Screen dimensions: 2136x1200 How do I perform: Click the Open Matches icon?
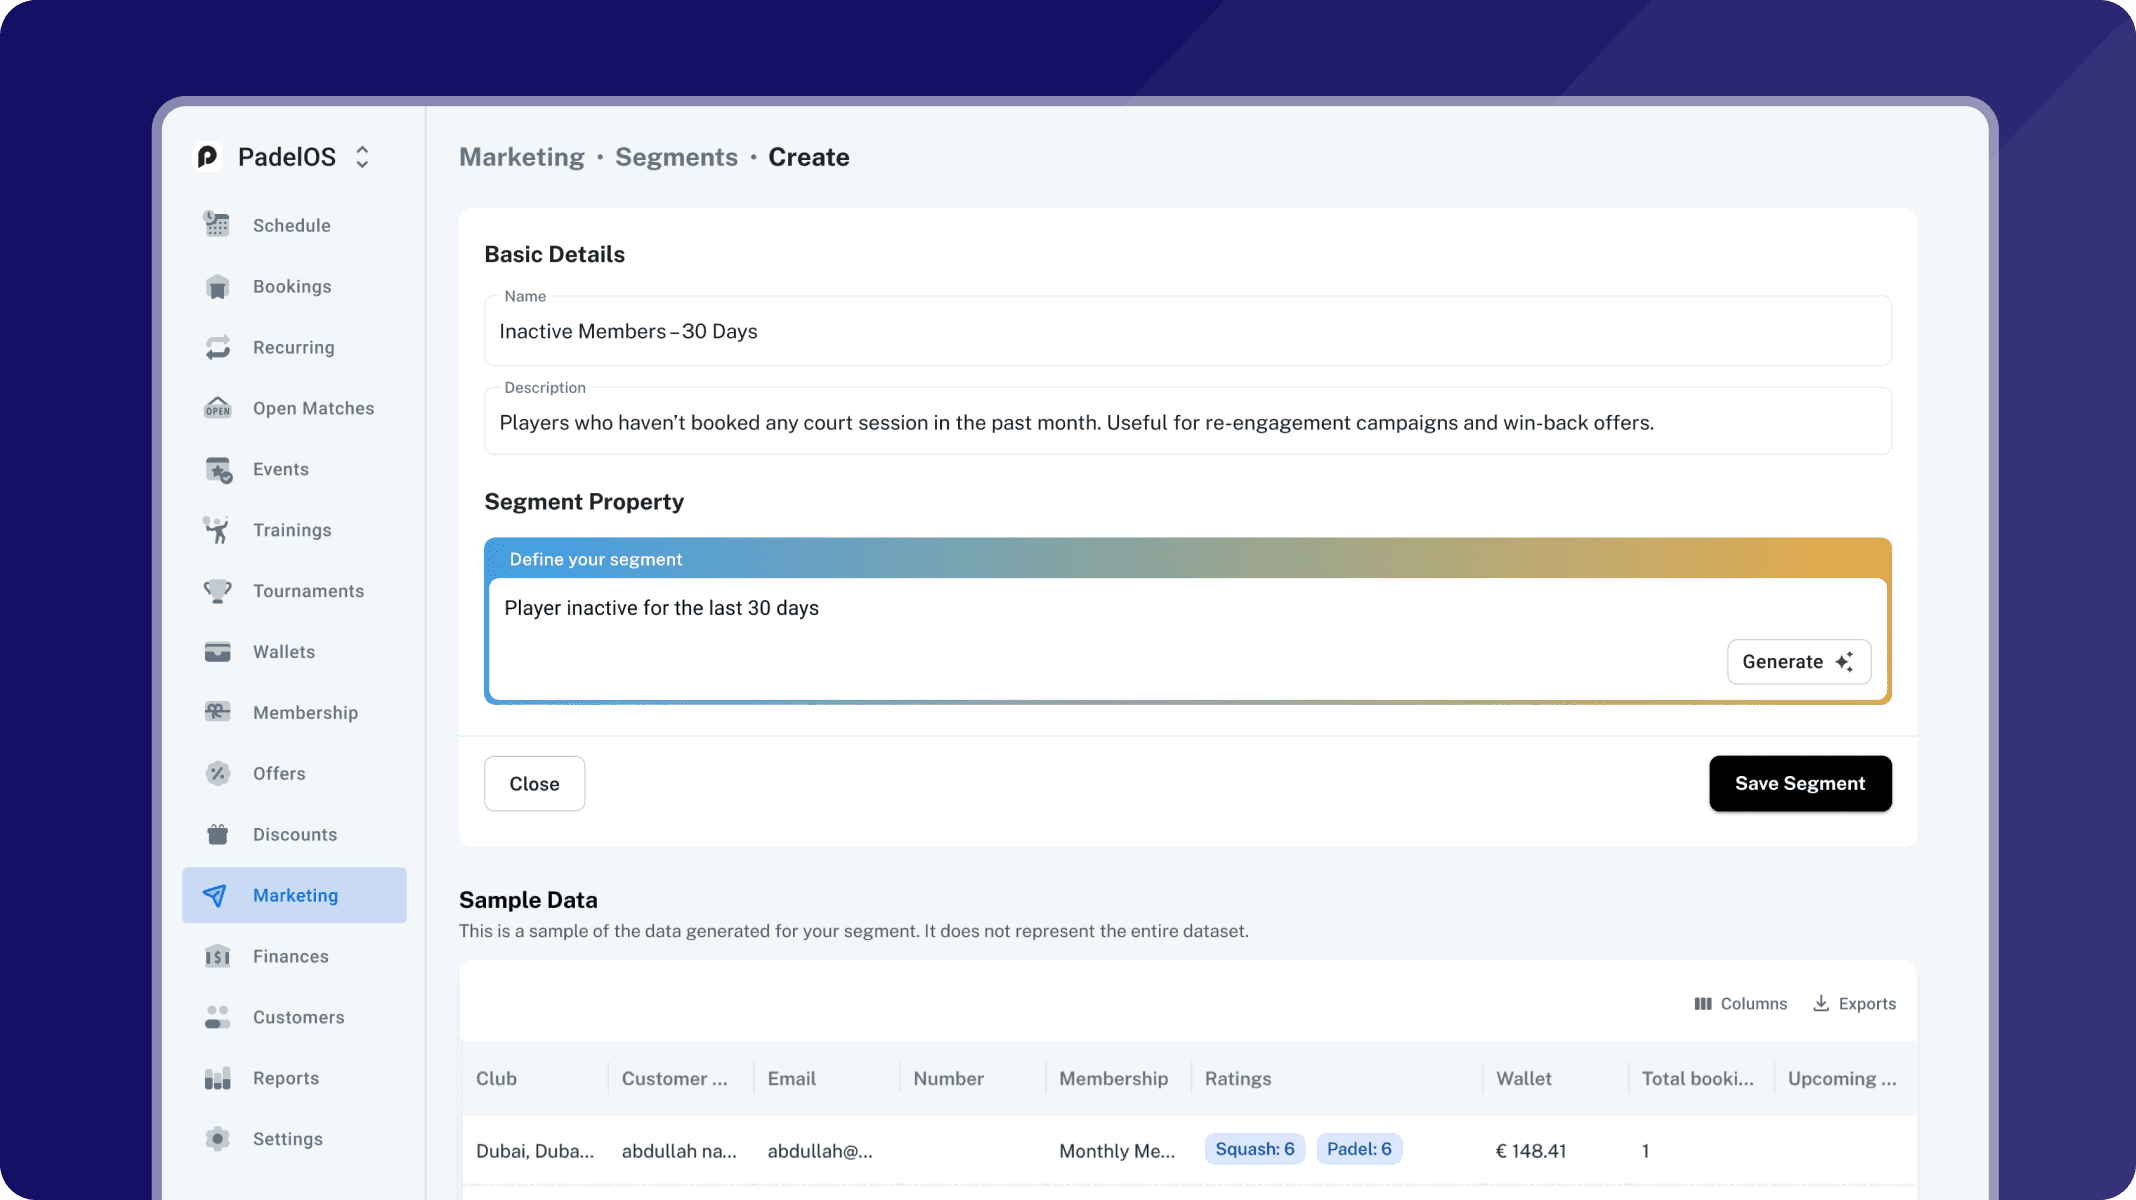tap(217, 408)
